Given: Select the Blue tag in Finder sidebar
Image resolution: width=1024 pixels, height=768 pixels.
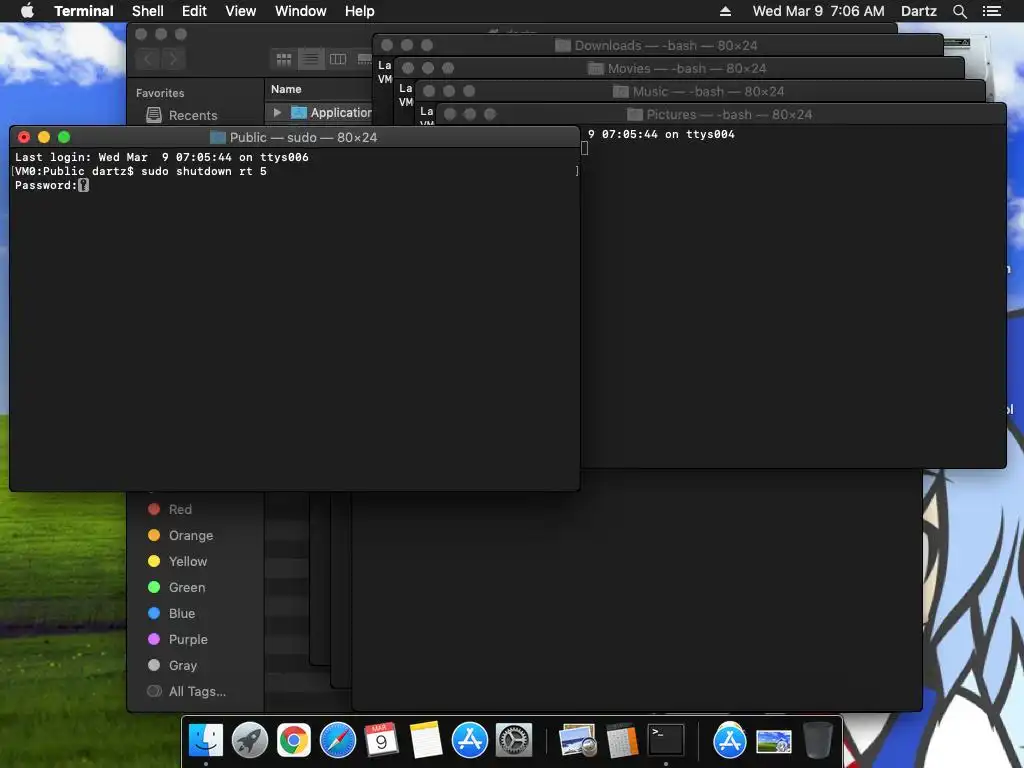Looking at the screenshot, I should [x=182, y=613].
